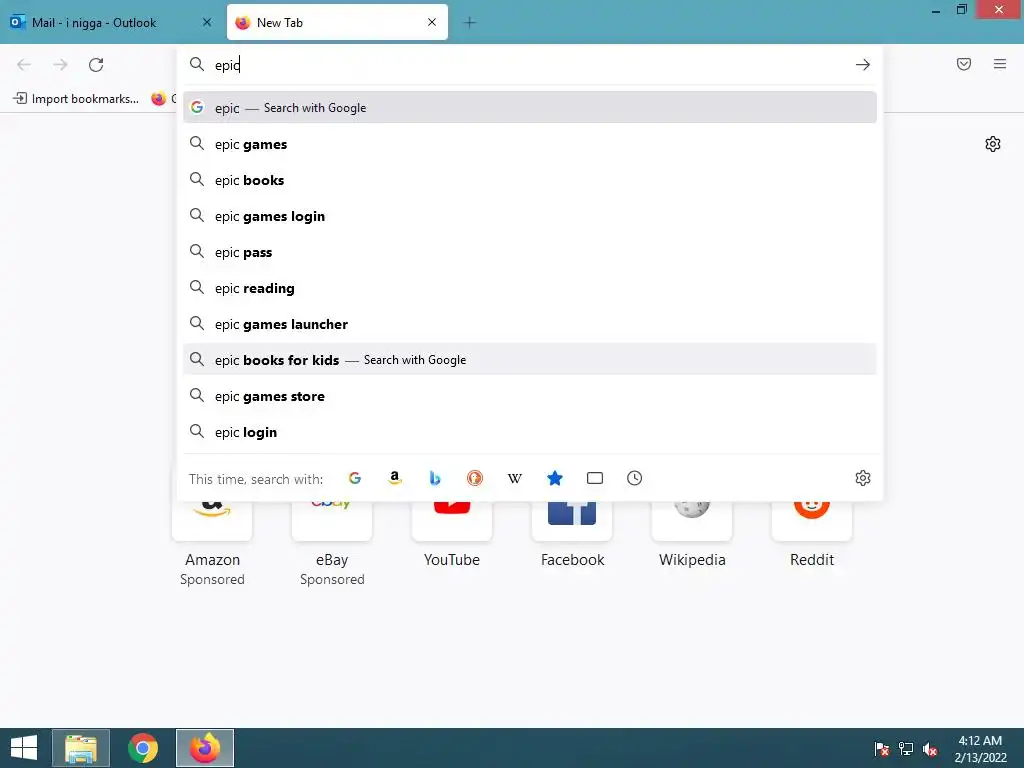Click Import bookmarks in bookmarks toolbar

pyautogui.click(x=76, y=99)
